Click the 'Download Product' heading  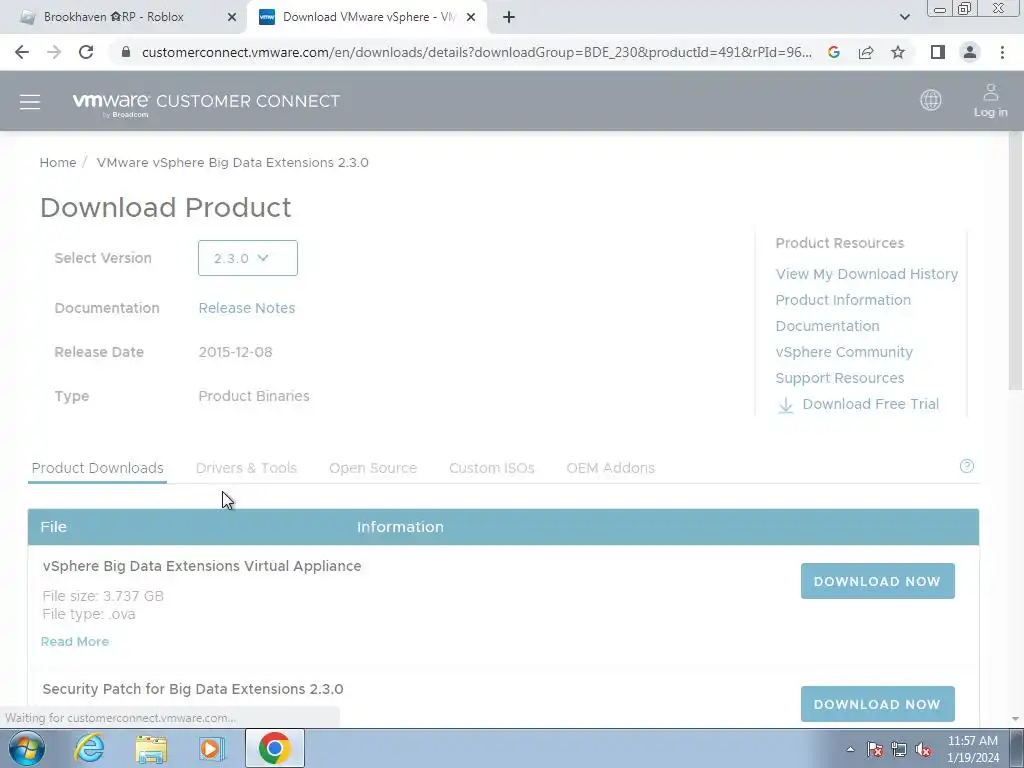coord(166,208)
